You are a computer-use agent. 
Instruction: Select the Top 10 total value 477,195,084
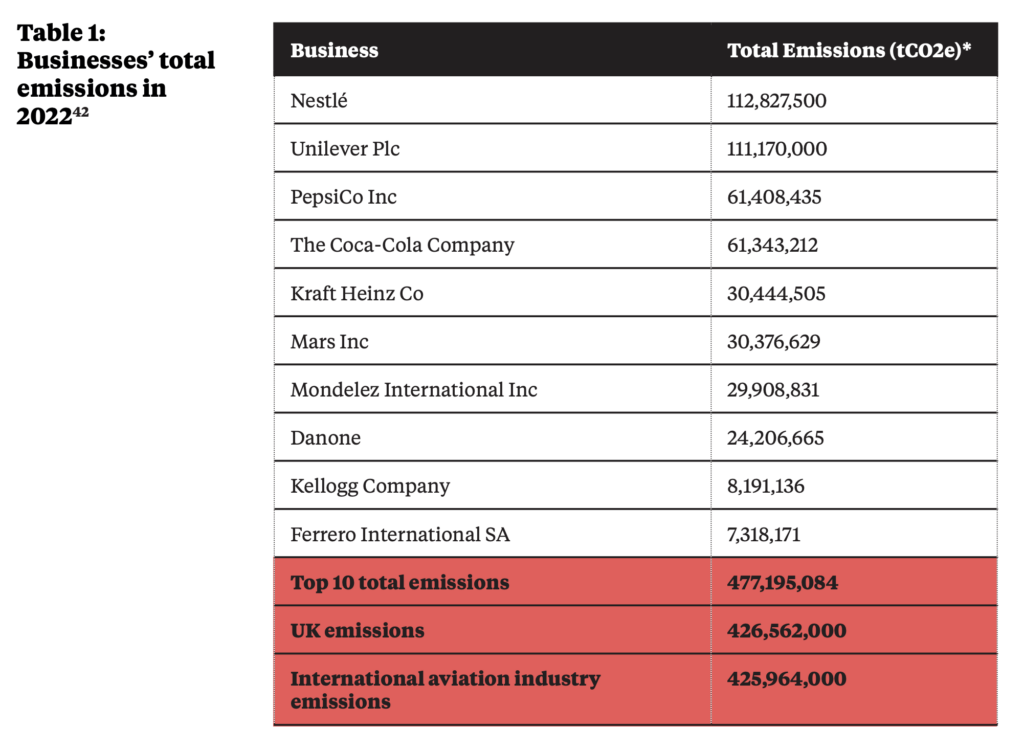click(782, 582)
